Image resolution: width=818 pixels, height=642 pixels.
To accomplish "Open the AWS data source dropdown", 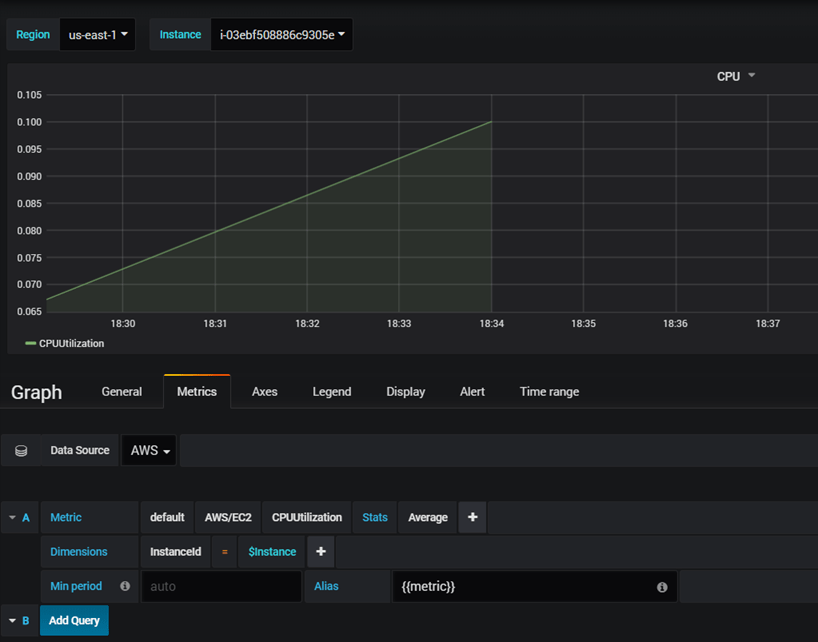I will coord(149,451).
